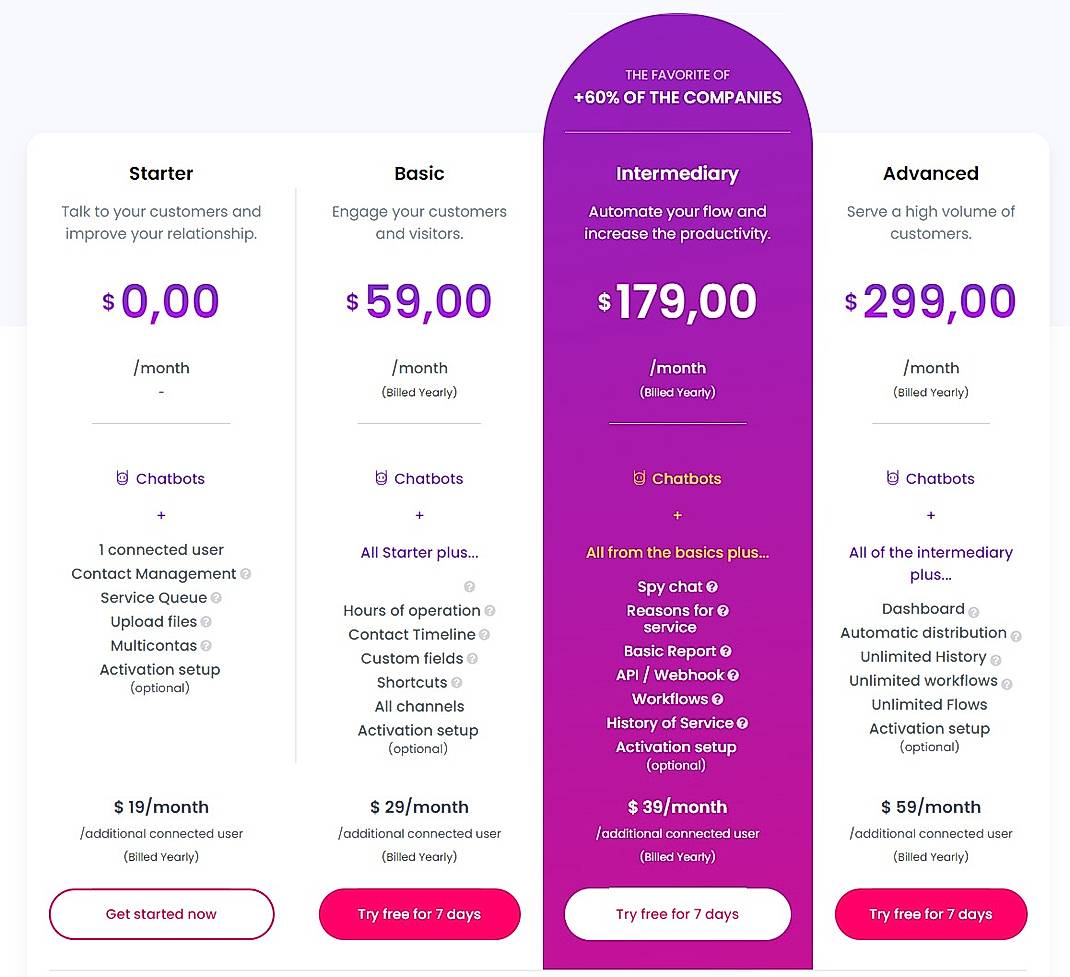Click Try free for 7 days under Intermediary
The image size is (1070, 977).
point(677,914)
